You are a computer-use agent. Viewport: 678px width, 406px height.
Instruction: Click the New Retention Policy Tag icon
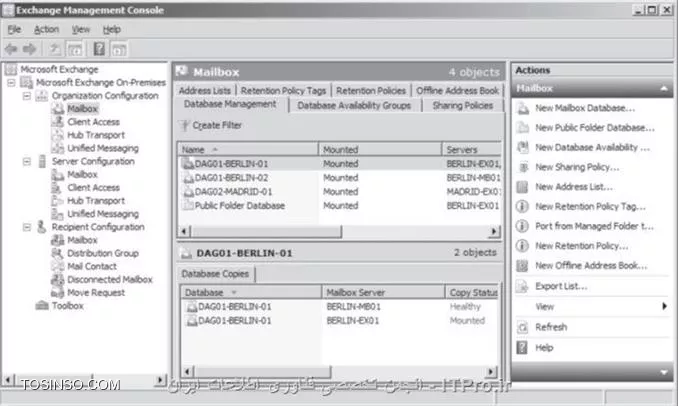coord(522,206)
